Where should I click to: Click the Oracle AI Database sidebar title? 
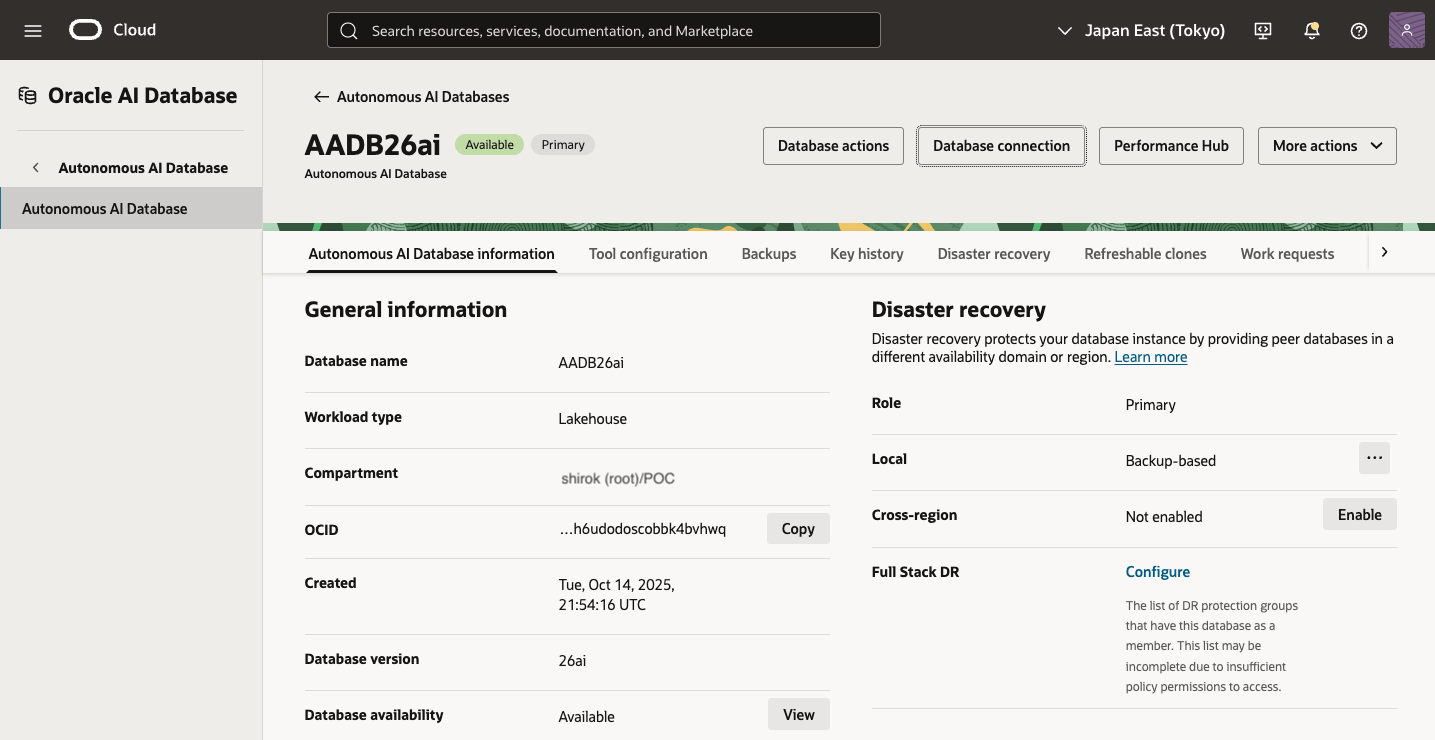click(143, 96)
